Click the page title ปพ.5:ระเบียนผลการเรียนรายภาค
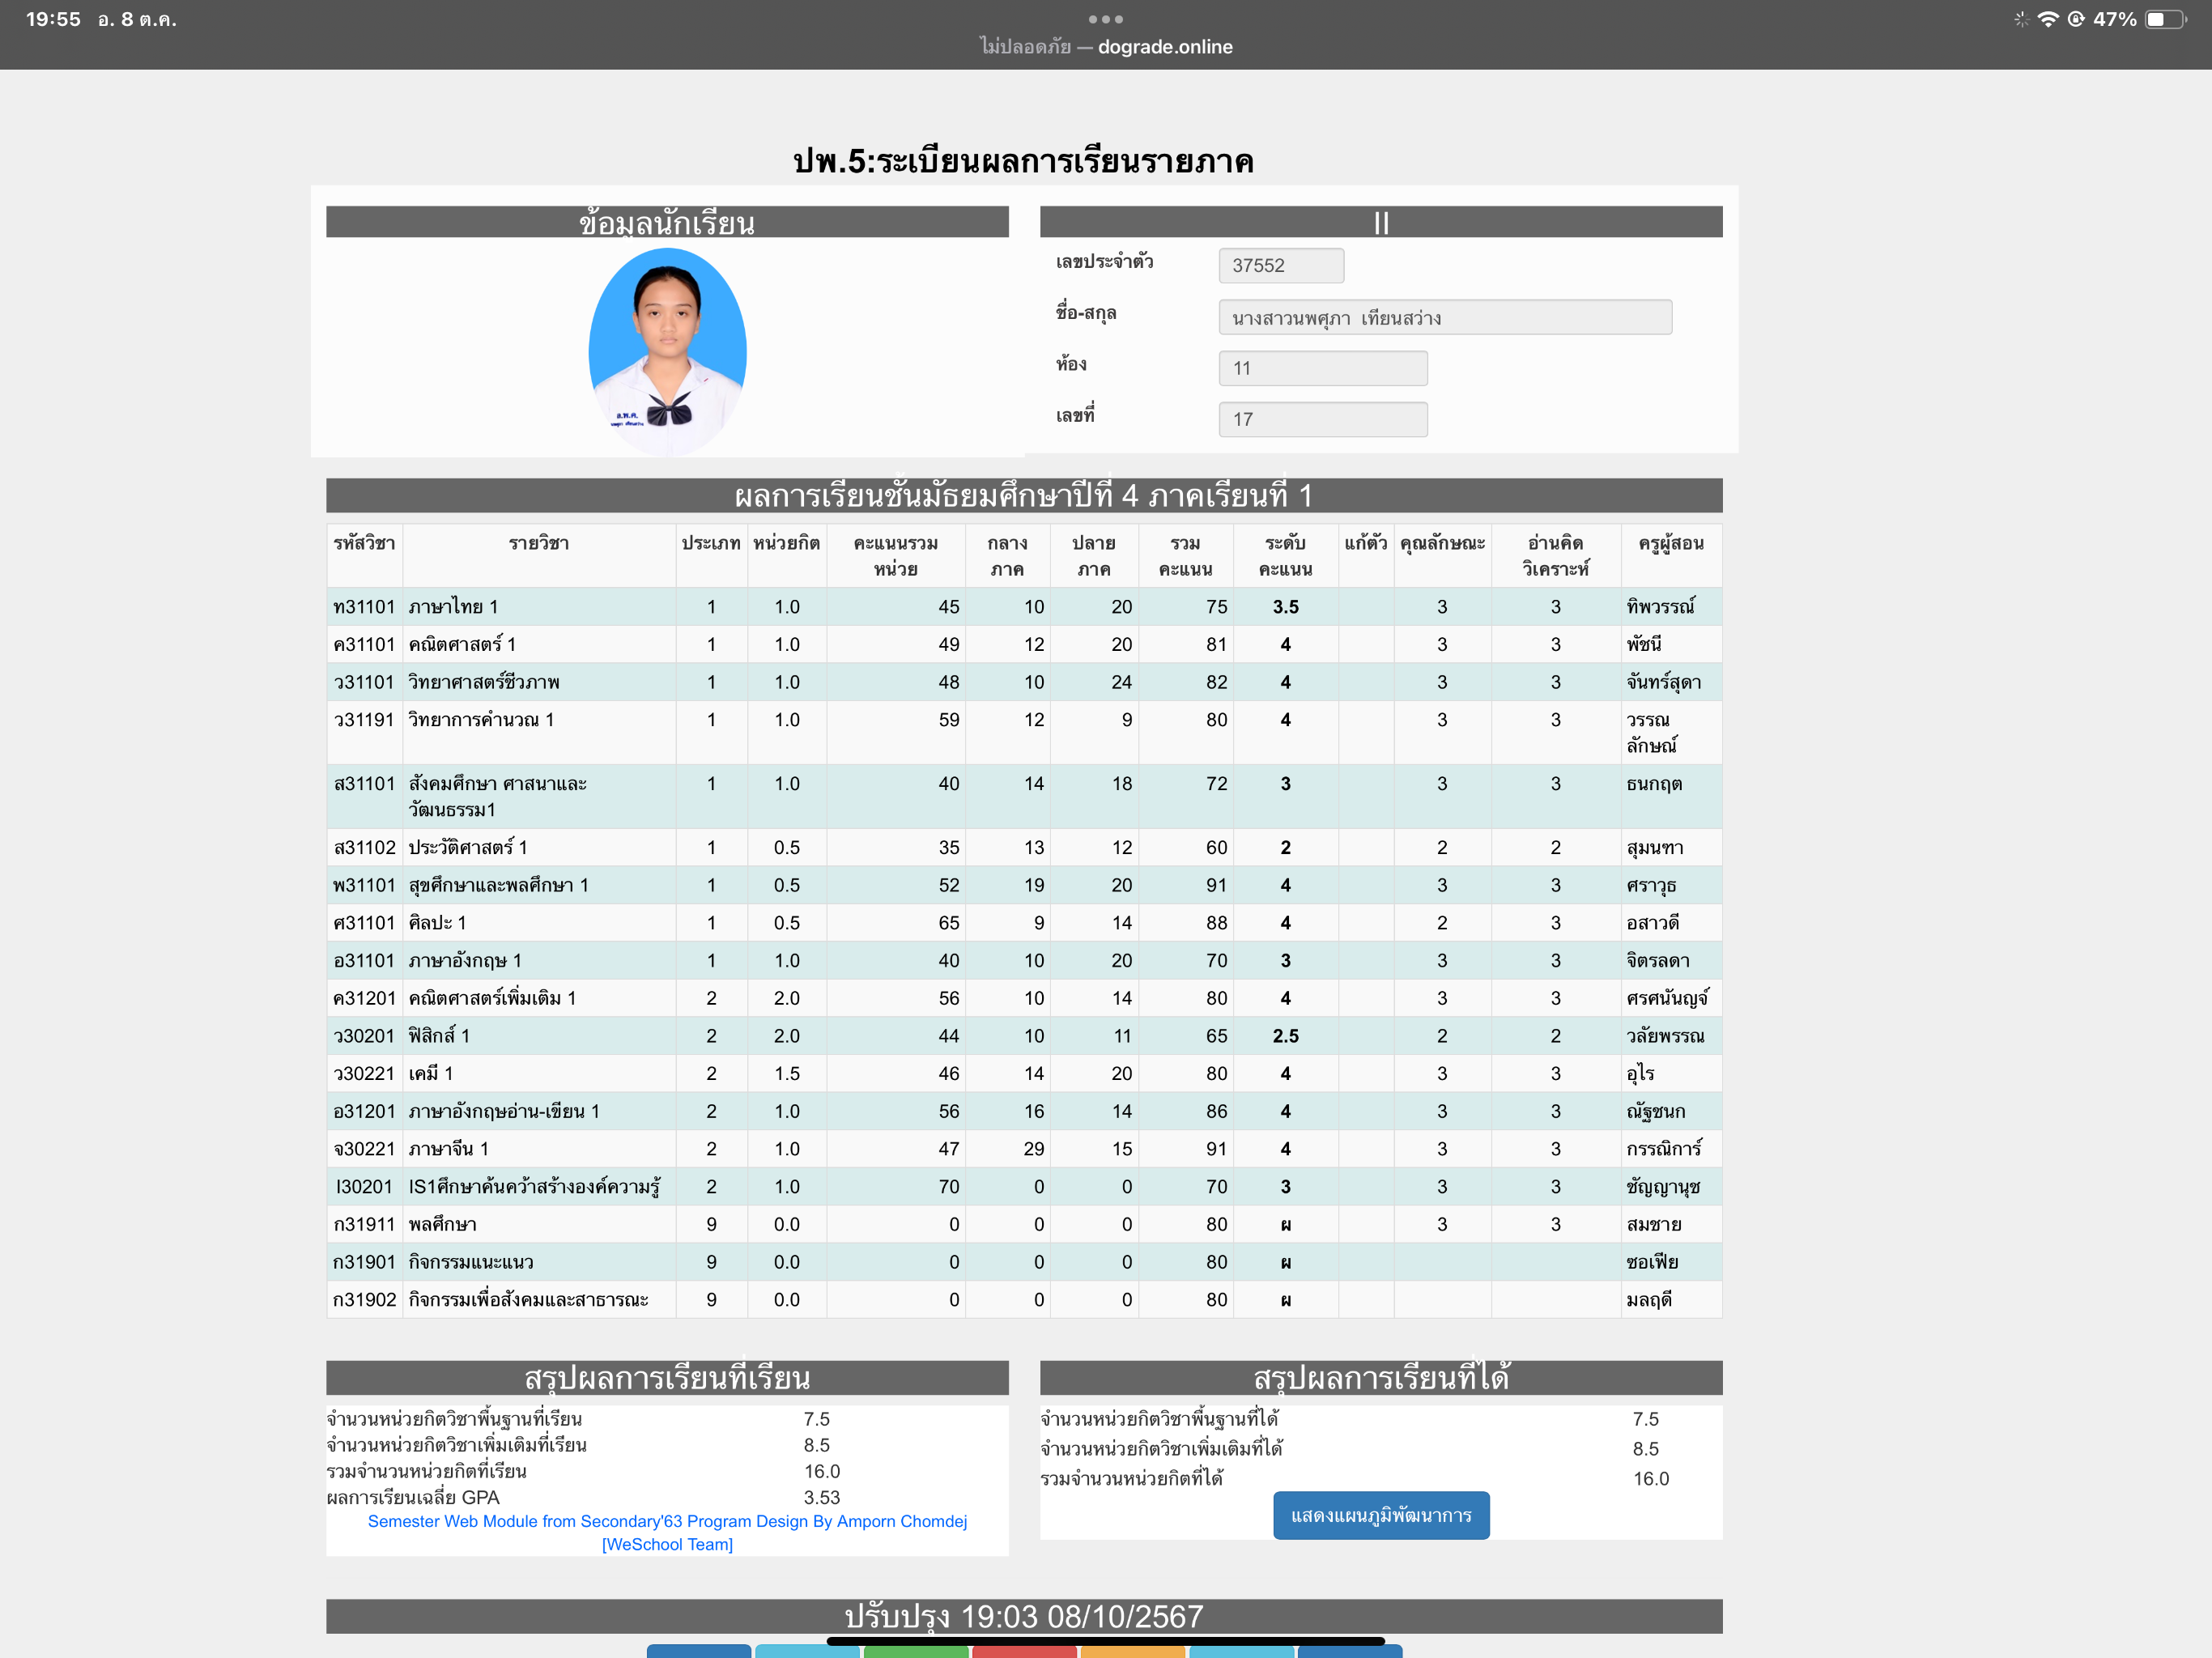The image size is (2212, 1658). (x=1023, y=160)
